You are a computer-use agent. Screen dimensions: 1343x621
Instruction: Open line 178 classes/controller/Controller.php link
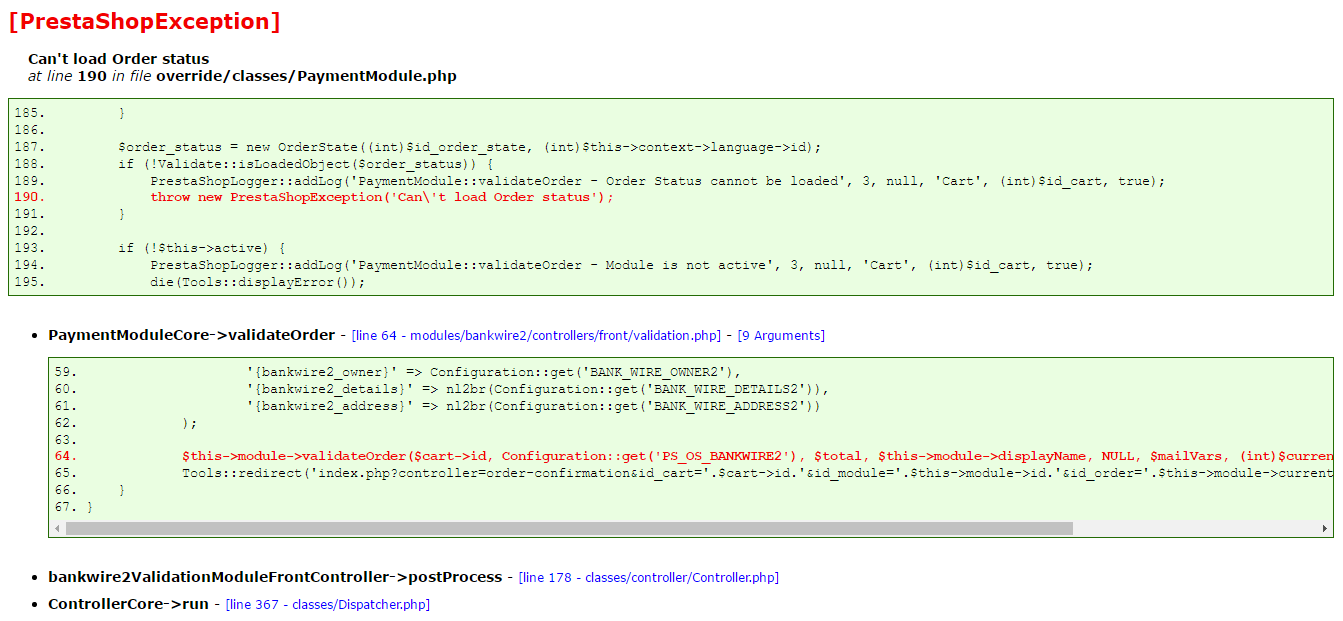[648, 578]
